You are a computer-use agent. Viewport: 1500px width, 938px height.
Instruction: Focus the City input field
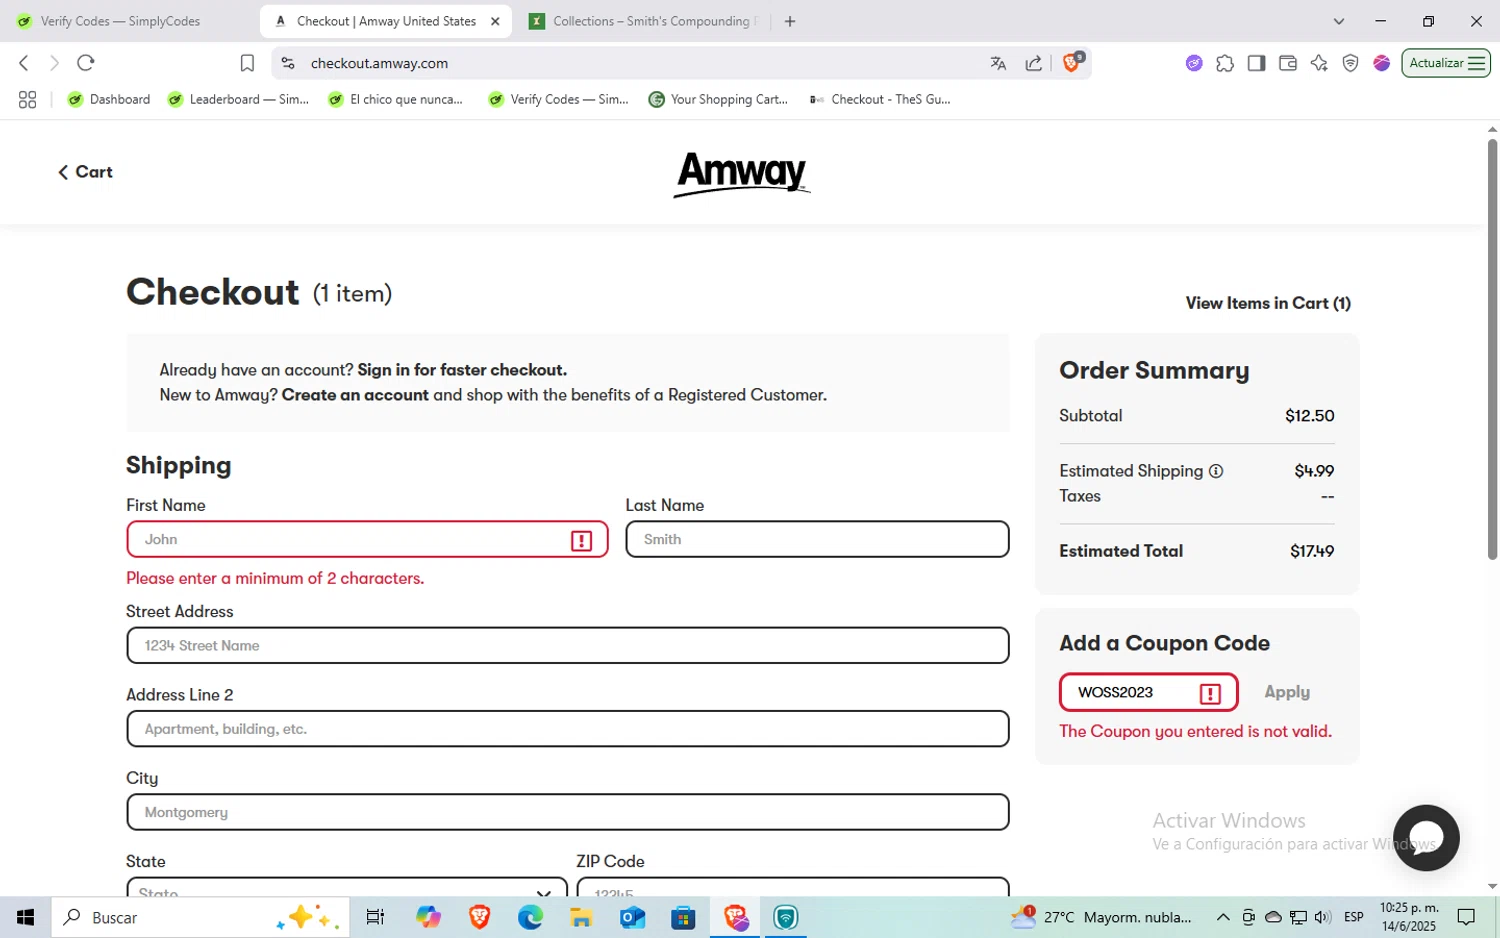click(567, 812)
